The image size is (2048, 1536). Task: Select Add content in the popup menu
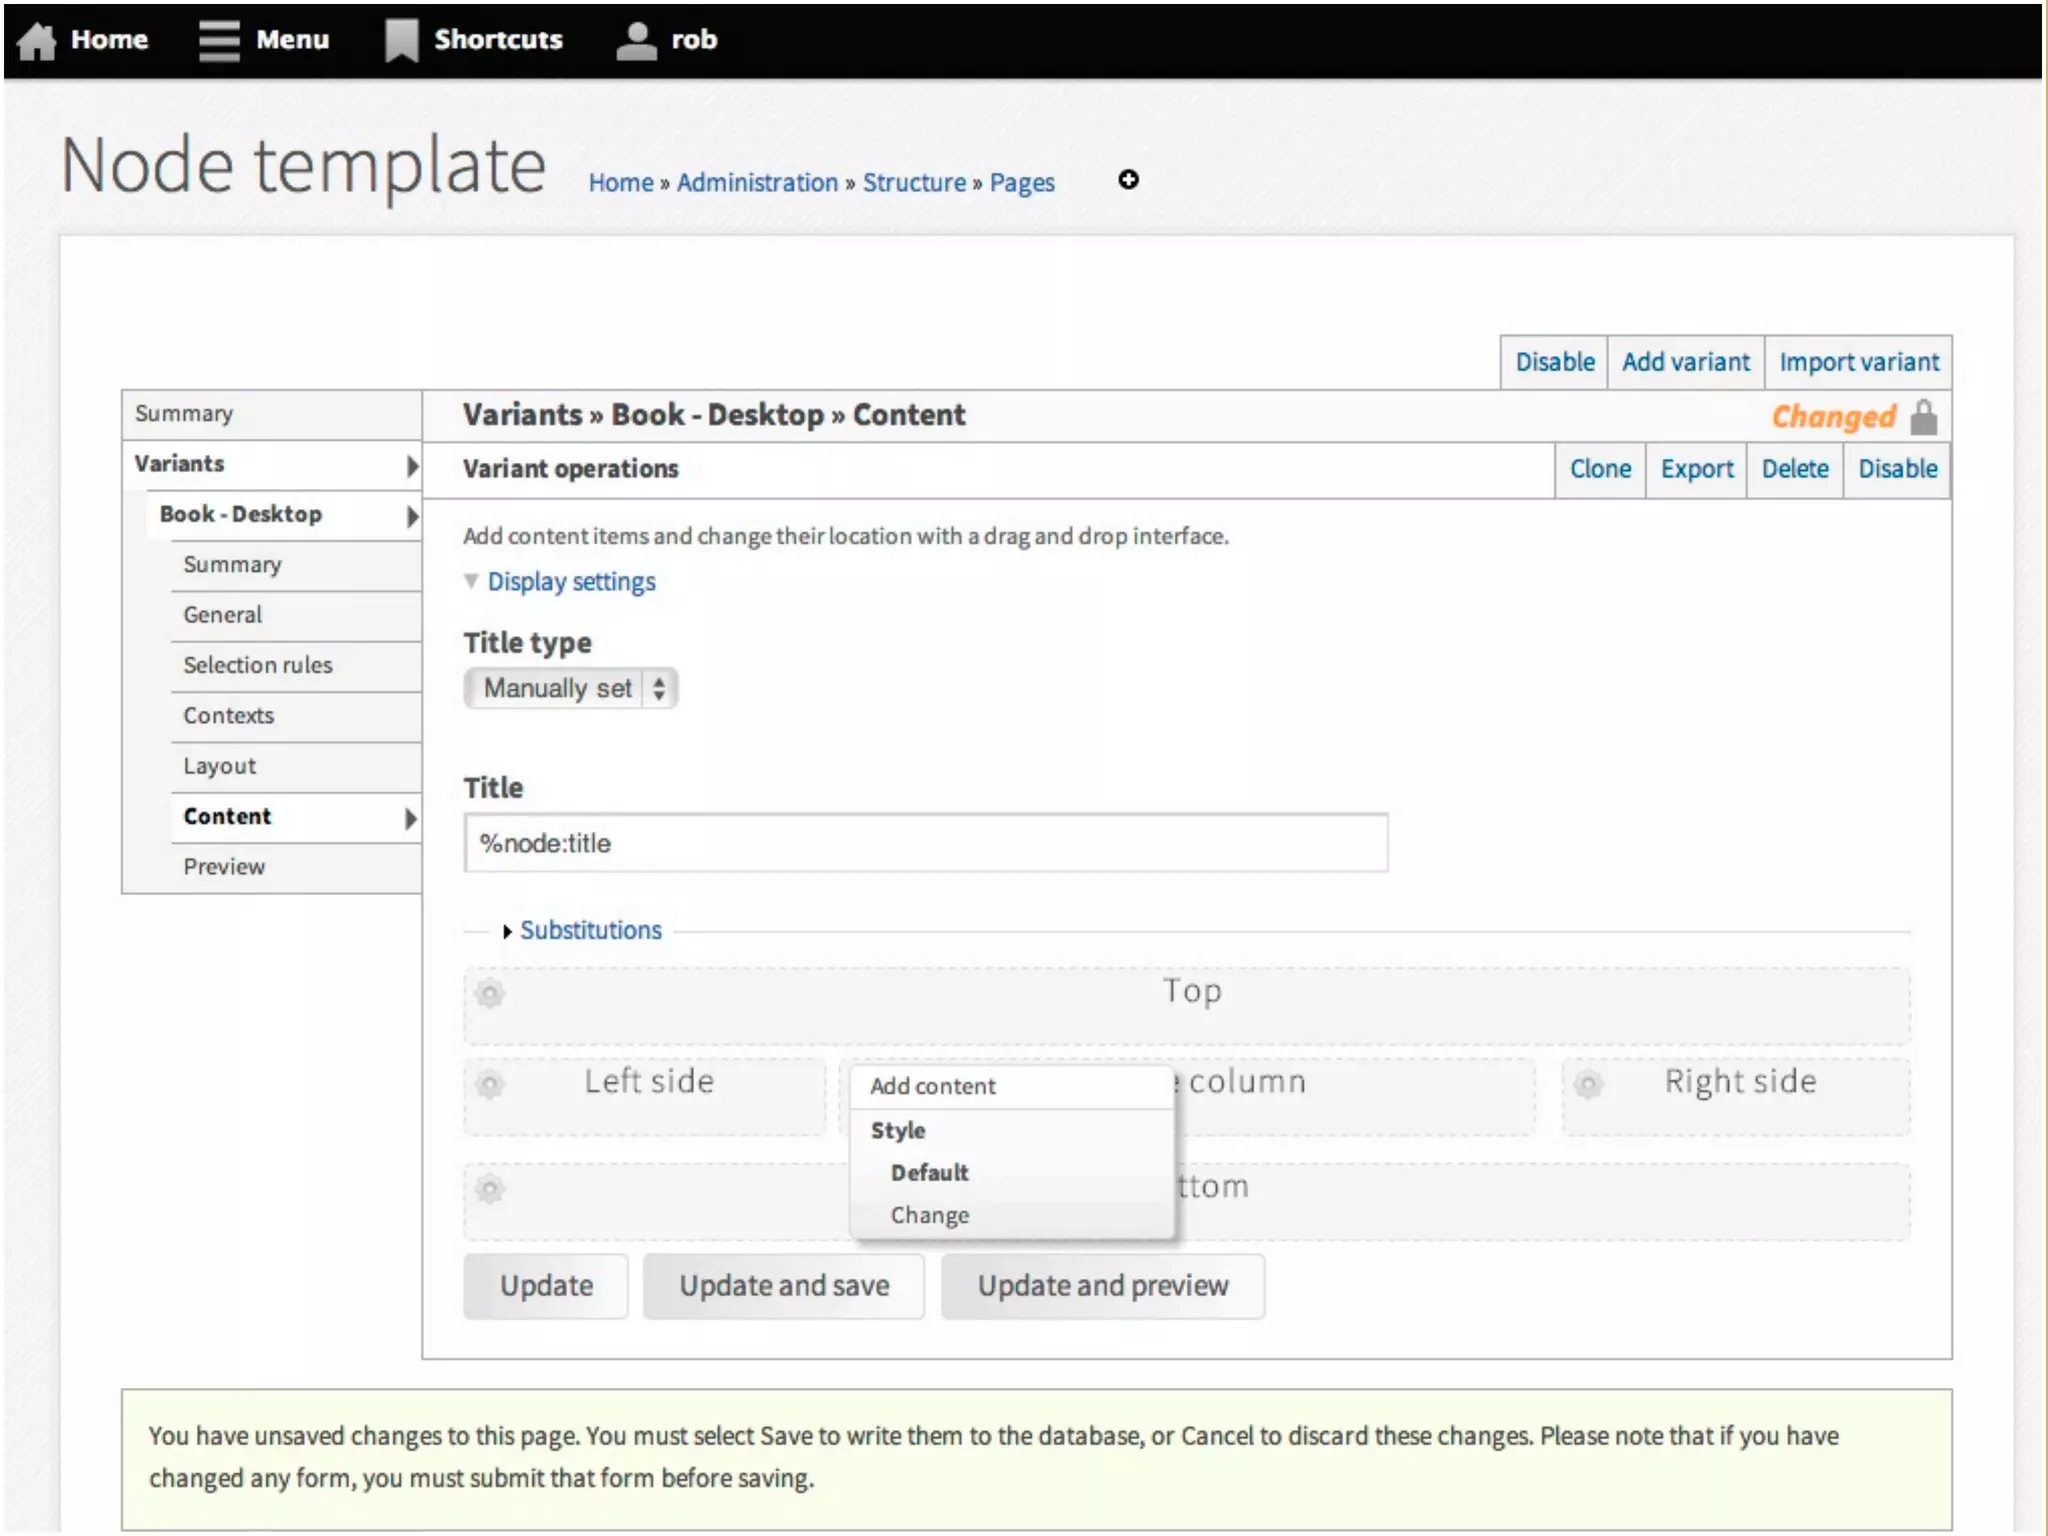pos(932,1087)
